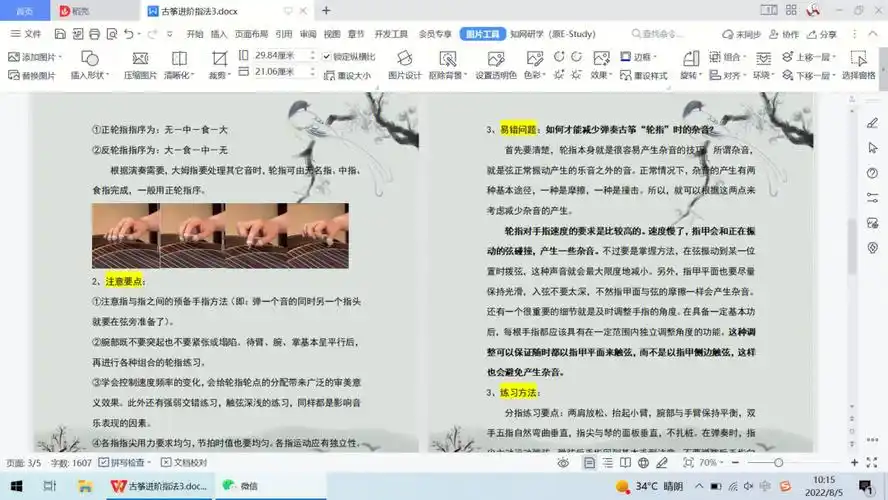Click the help question-mark icon in sidebar
Viewport: 888px width, 500px height.
point(872,173)
